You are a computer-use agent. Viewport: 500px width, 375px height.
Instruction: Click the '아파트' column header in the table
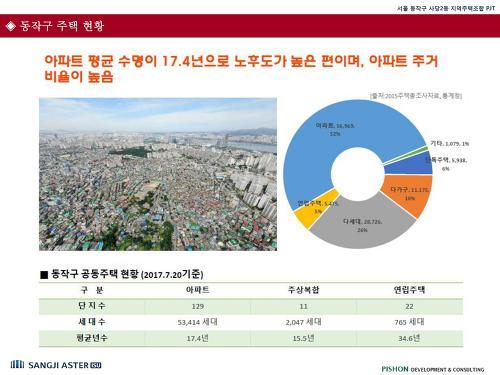tap(198, 290)
